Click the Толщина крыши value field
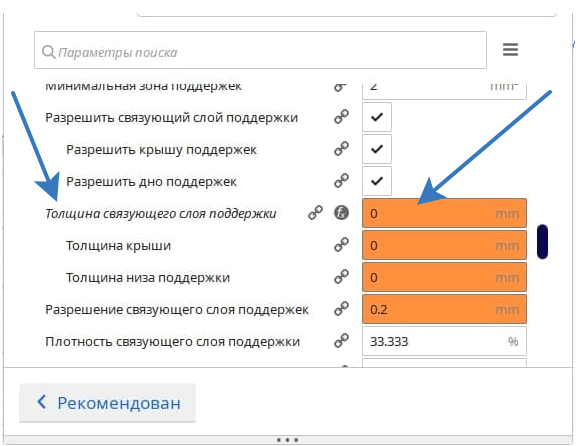Image resolution: width=578 pixels, height=446 pixels. click(444, 245)
